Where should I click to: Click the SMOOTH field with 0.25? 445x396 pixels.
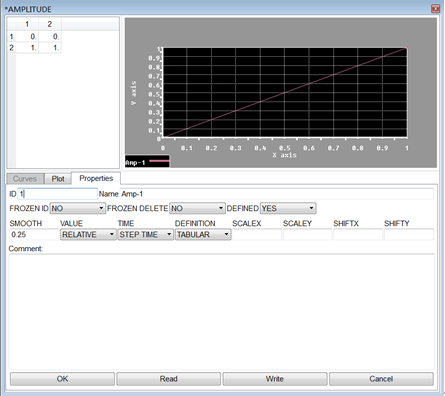tap(34, 235)
